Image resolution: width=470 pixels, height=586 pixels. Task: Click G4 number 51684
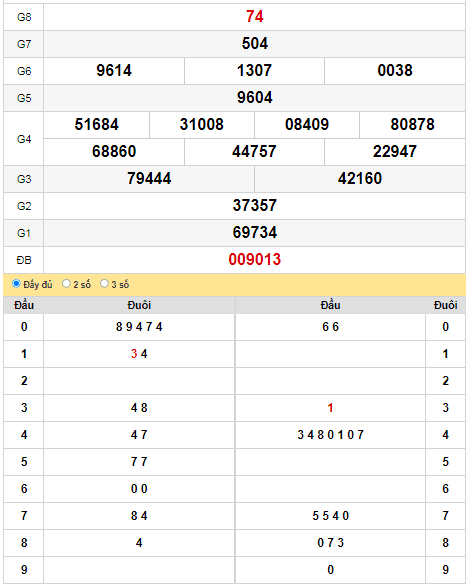(x=96, y=124)
